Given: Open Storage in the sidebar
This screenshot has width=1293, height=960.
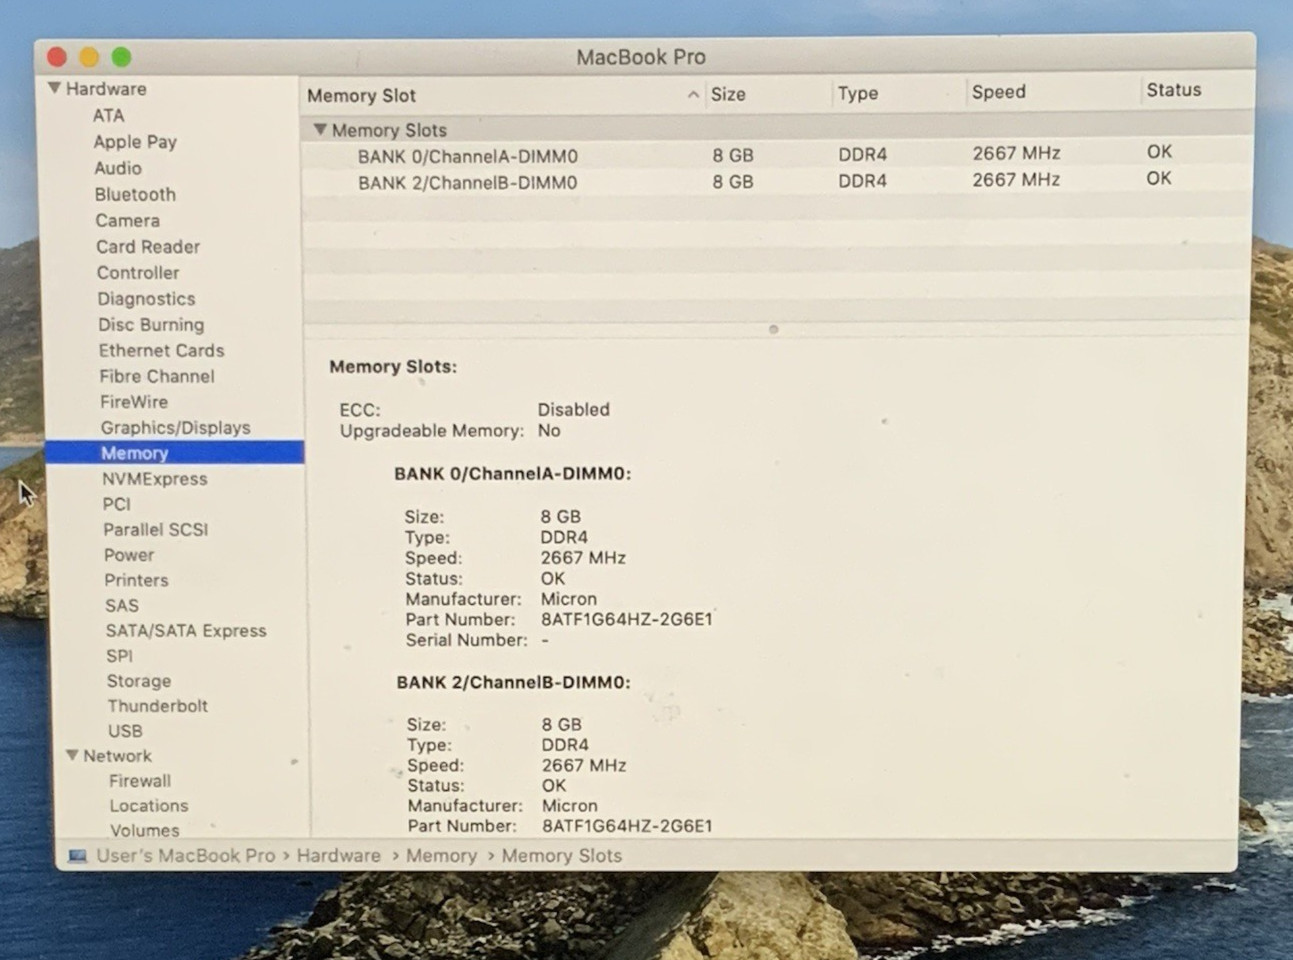Looking at the screenshot, I should [x=139, y=680].
